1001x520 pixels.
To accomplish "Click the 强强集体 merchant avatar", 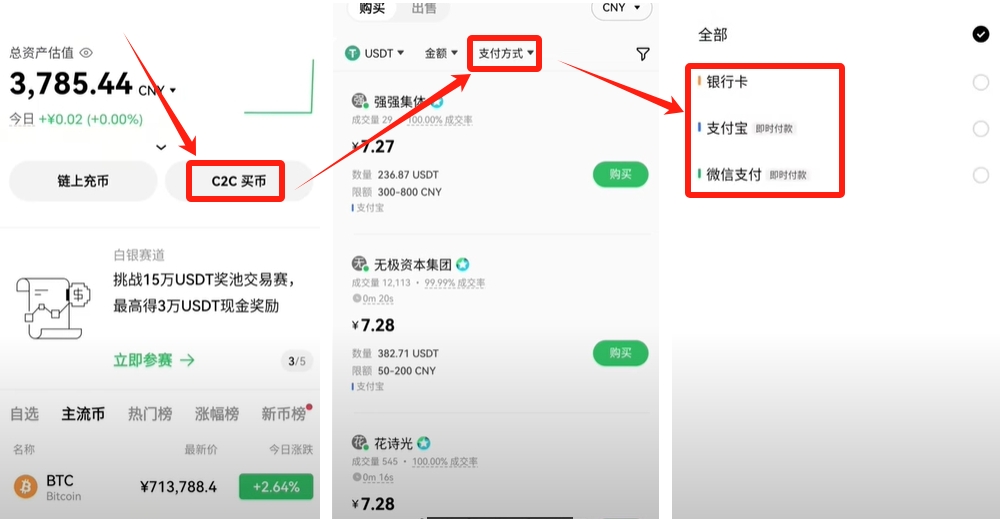I will pos(360,100).
